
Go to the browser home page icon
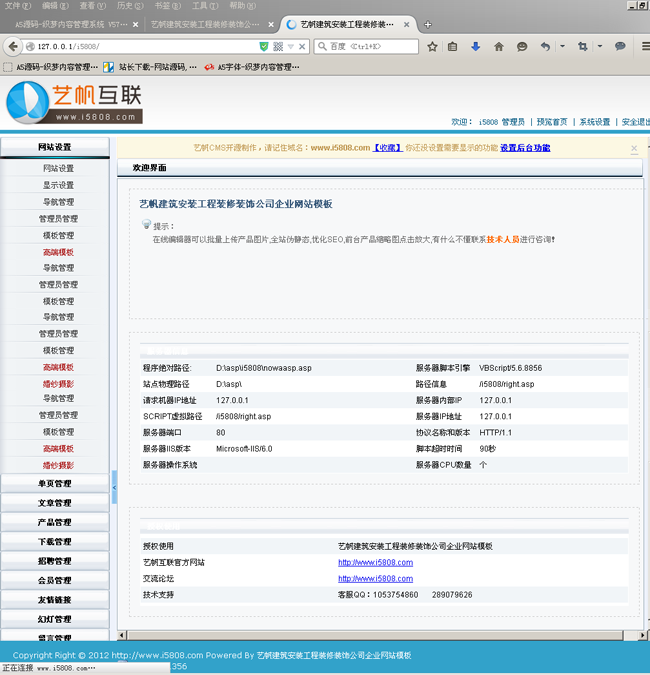point(498,46)
